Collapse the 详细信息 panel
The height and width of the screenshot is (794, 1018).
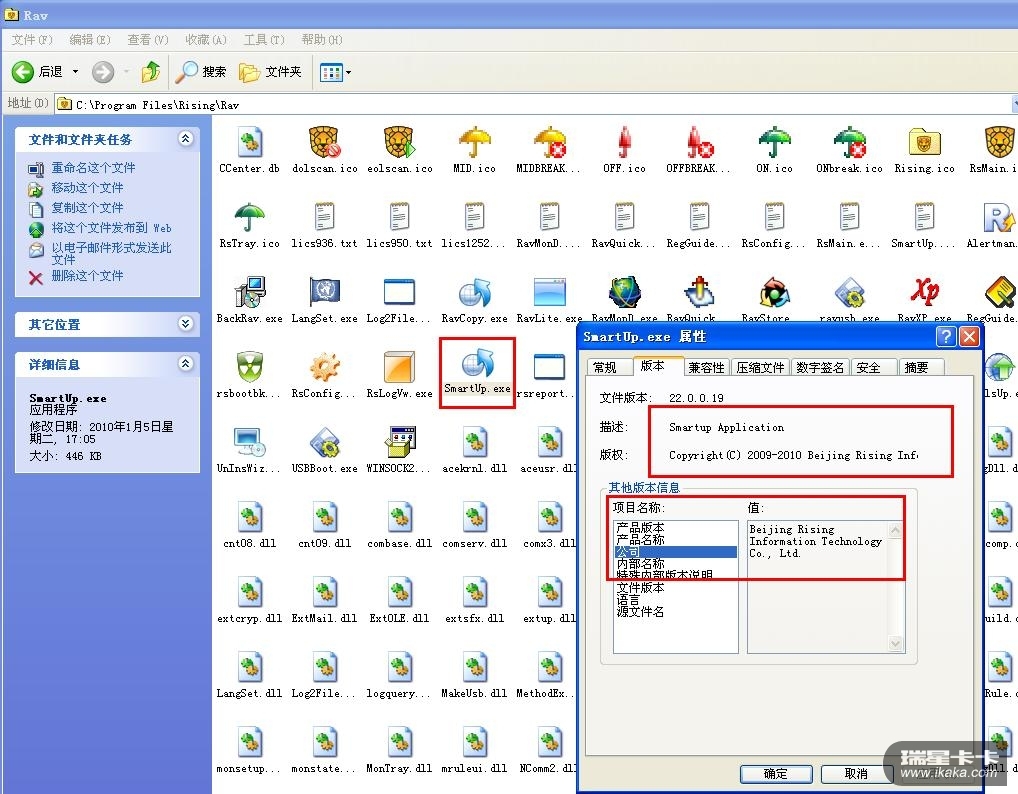point(186,364)
